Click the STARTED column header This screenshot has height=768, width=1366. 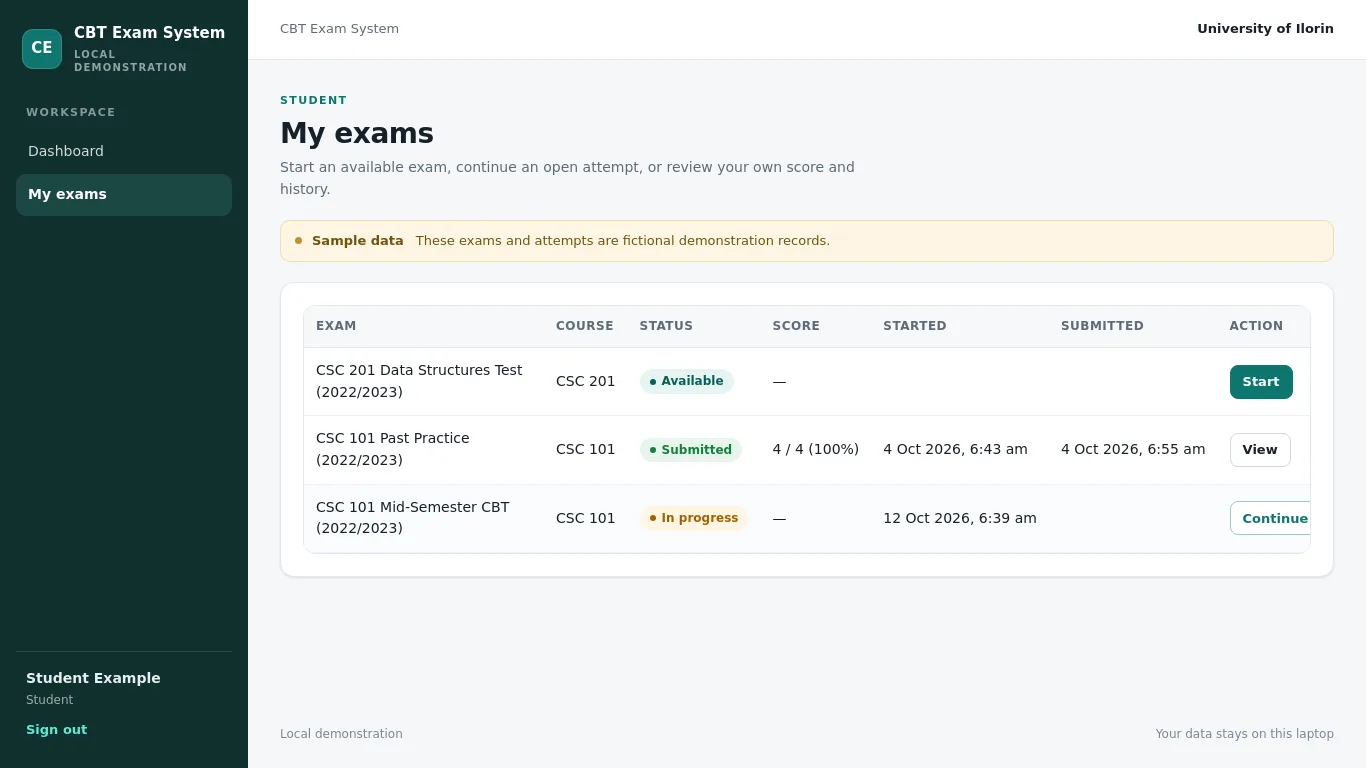tap(915, 326)
